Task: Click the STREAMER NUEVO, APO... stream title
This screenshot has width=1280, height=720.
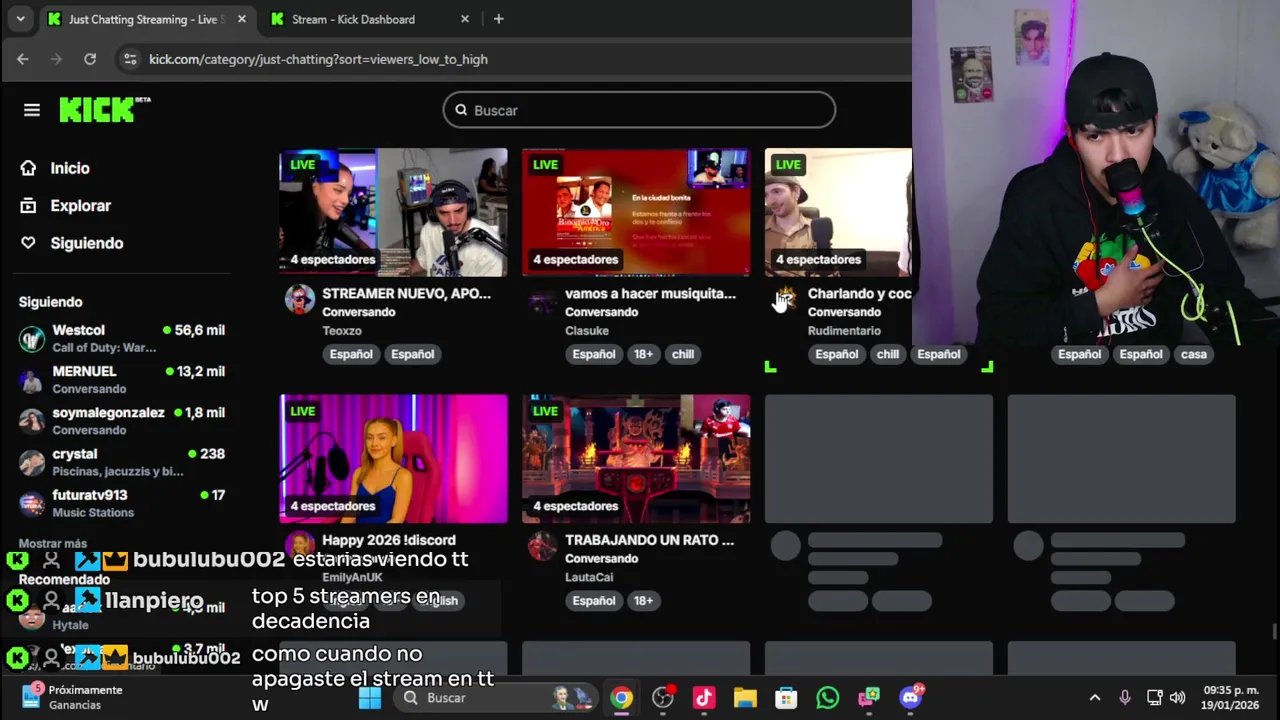Action: point(406,294)
